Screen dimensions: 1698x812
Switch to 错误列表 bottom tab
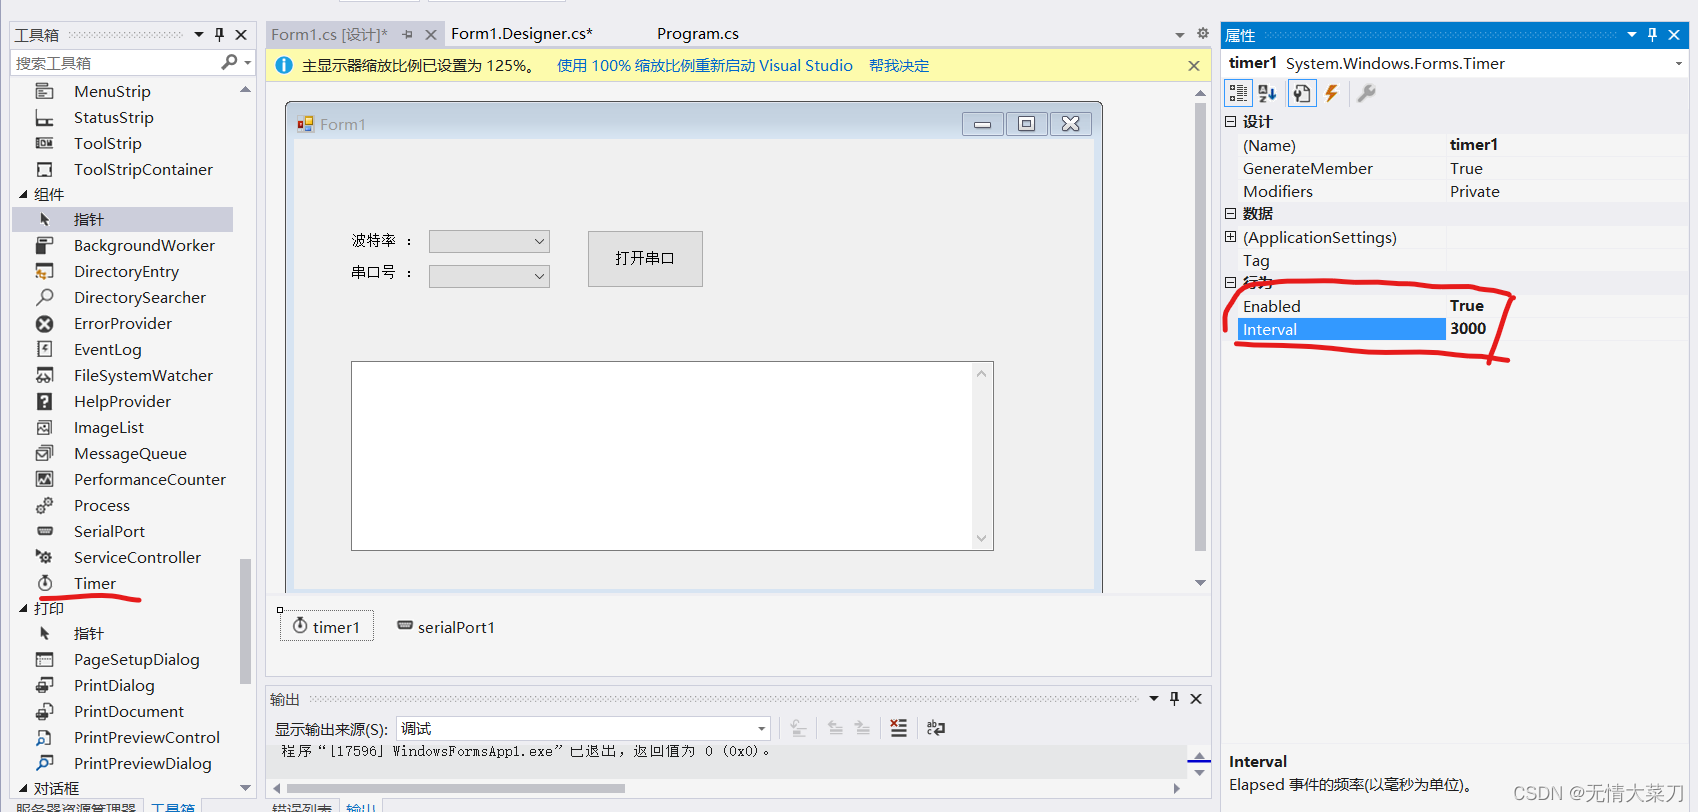click(x=302, y=806)
